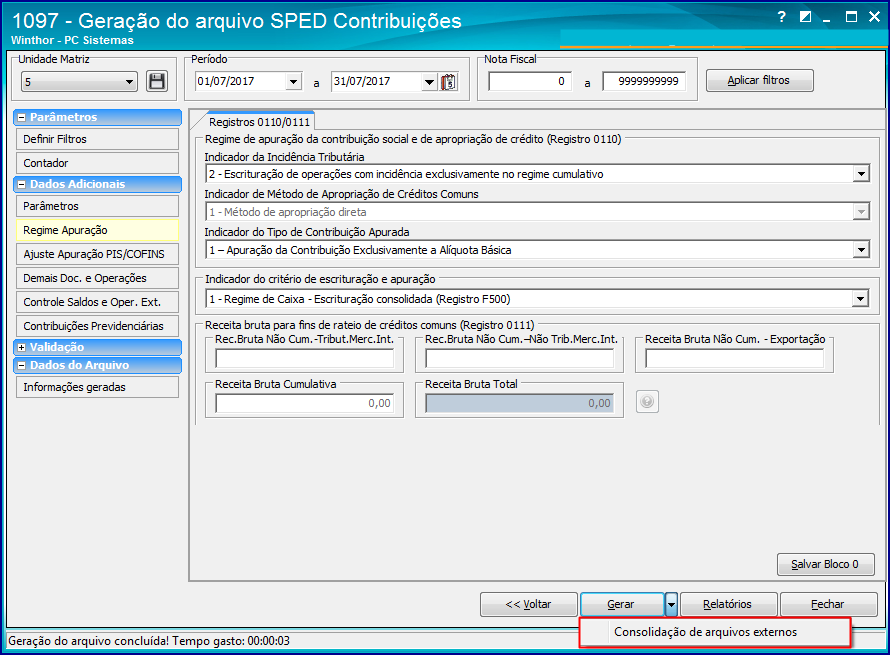Collapse the Parâmetros section
This screenshot has width=890, height=655.
22,117
